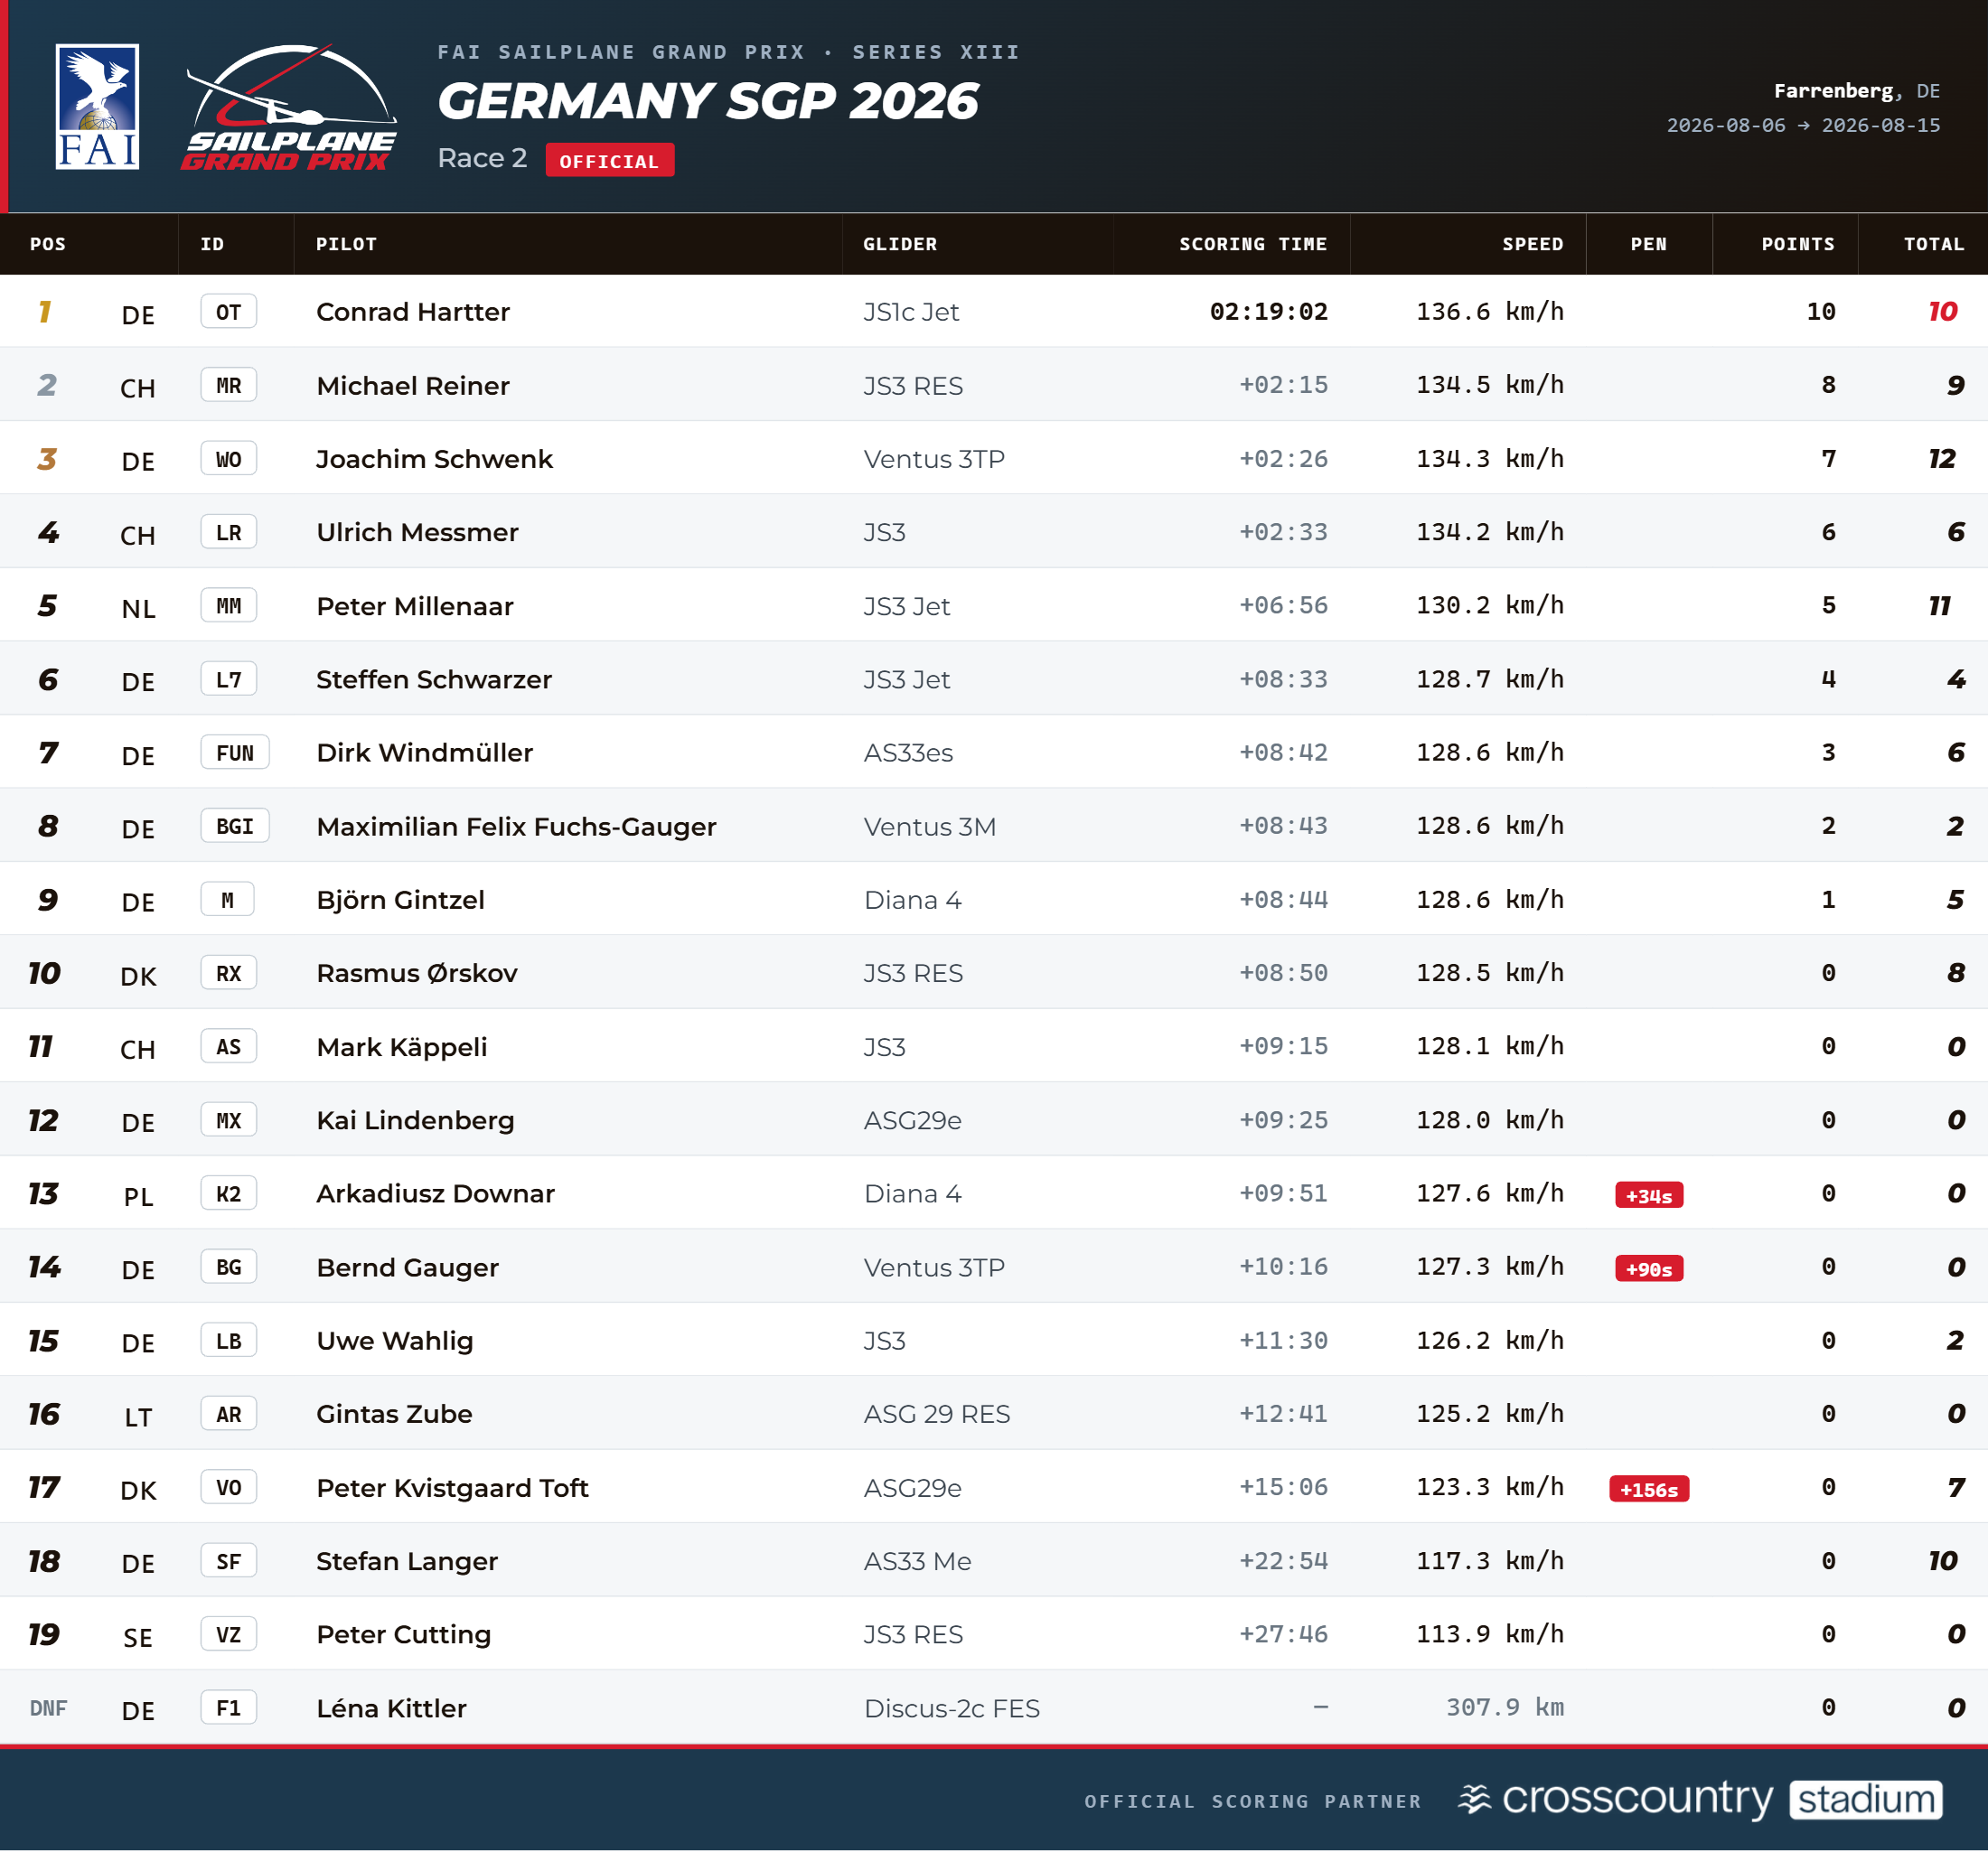Click the Race 2 label
The height and width of the screenshot is (1852, 1988).
(x=482, y=159)
